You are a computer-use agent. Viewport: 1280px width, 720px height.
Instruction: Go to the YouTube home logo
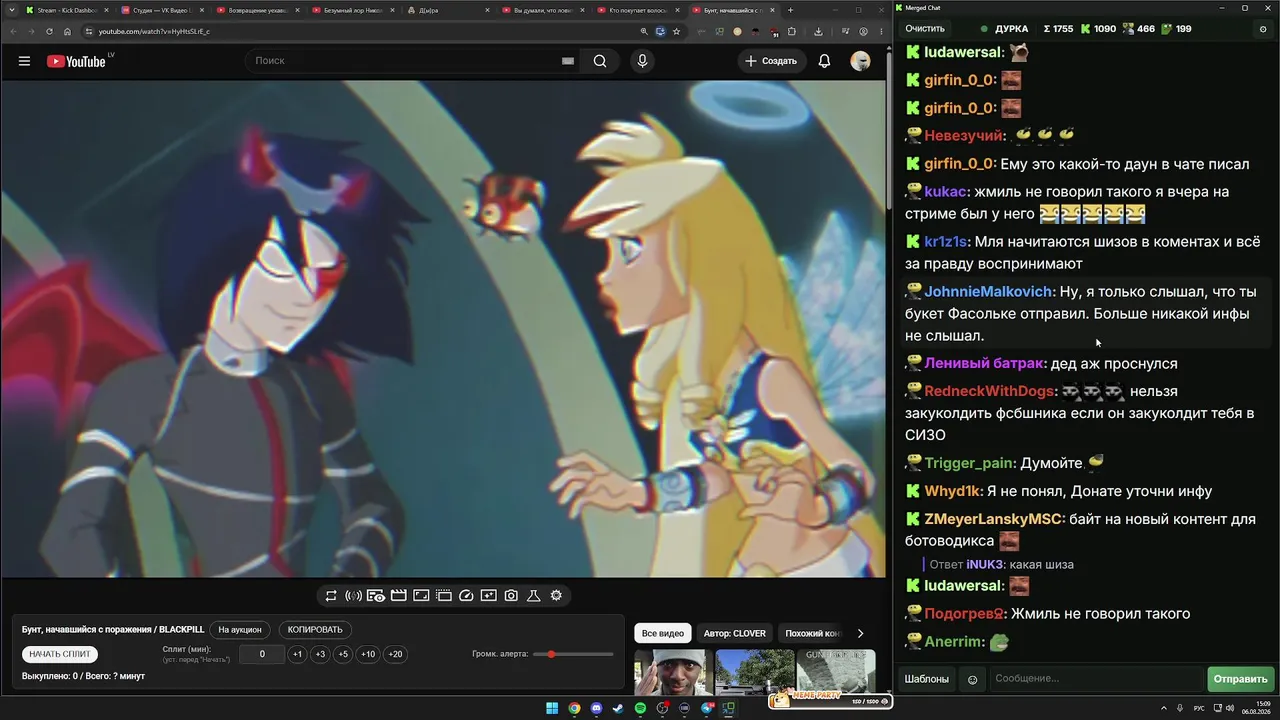(x=76, y=61)
